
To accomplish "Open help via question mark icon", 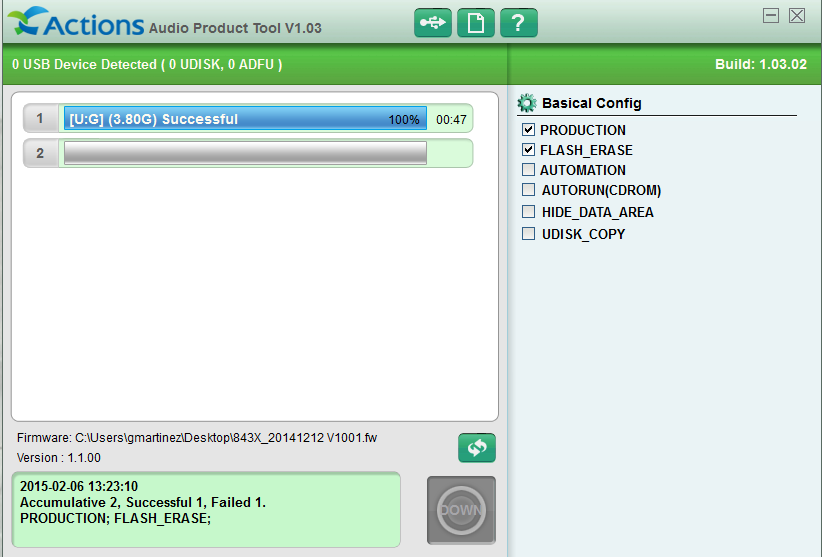I will point(518,23).
